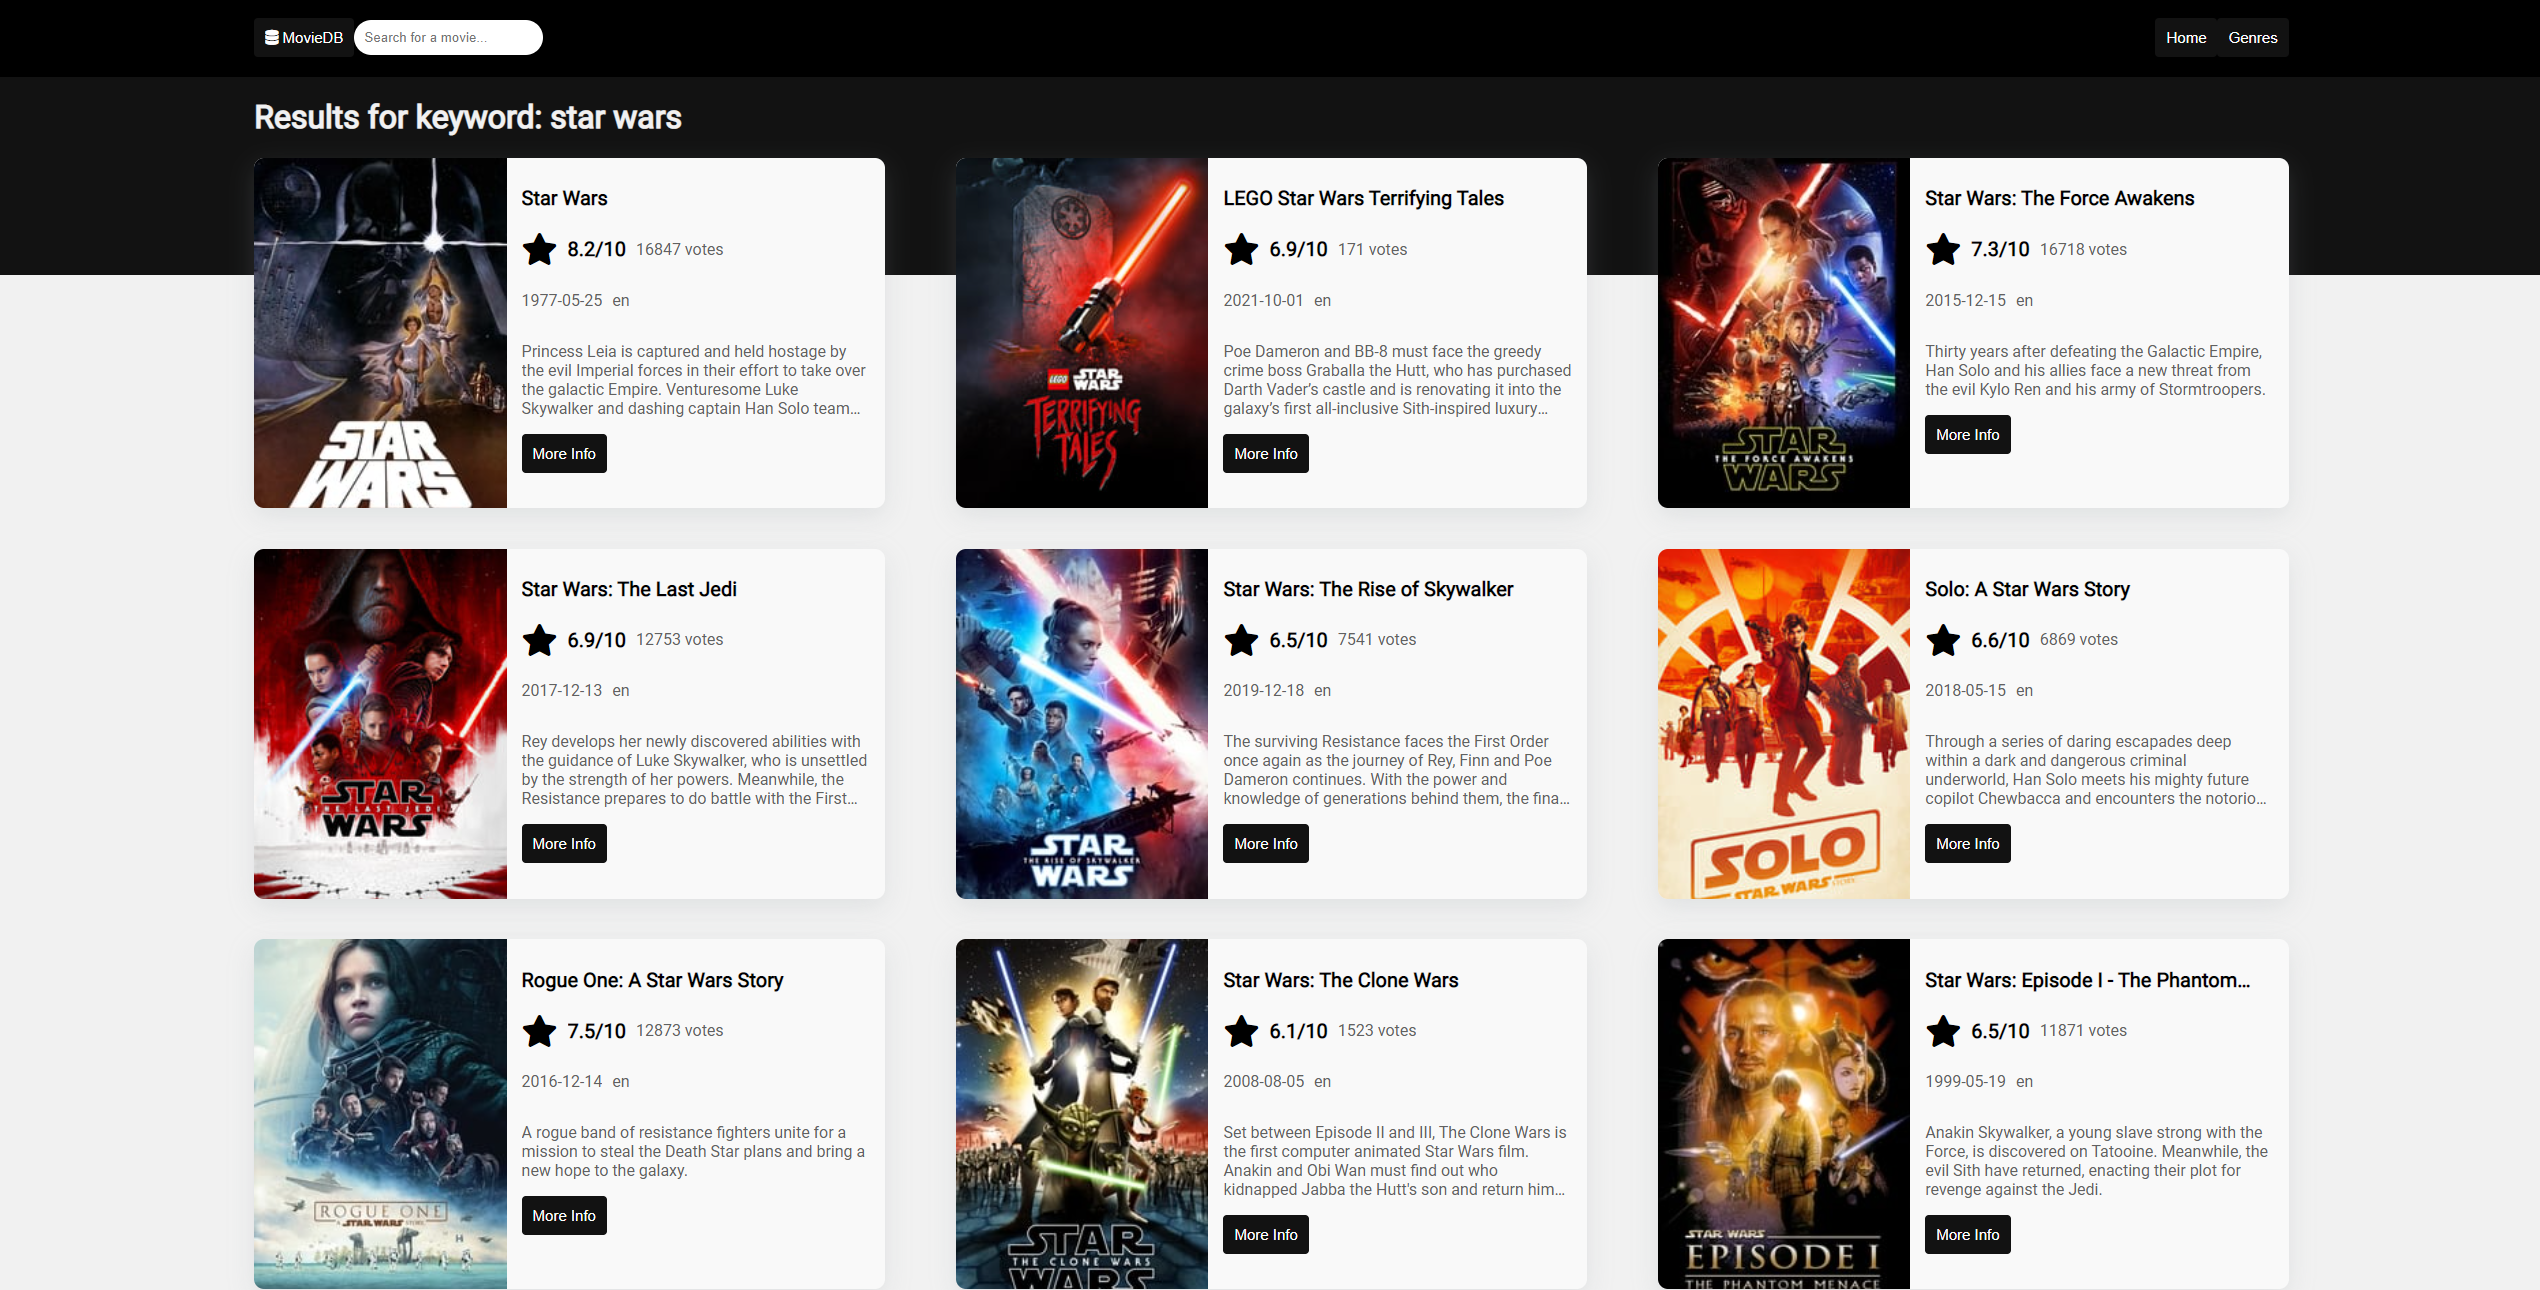
Task: Click the Star Wars: The Last Jedi title
Action: pos(628,589)
